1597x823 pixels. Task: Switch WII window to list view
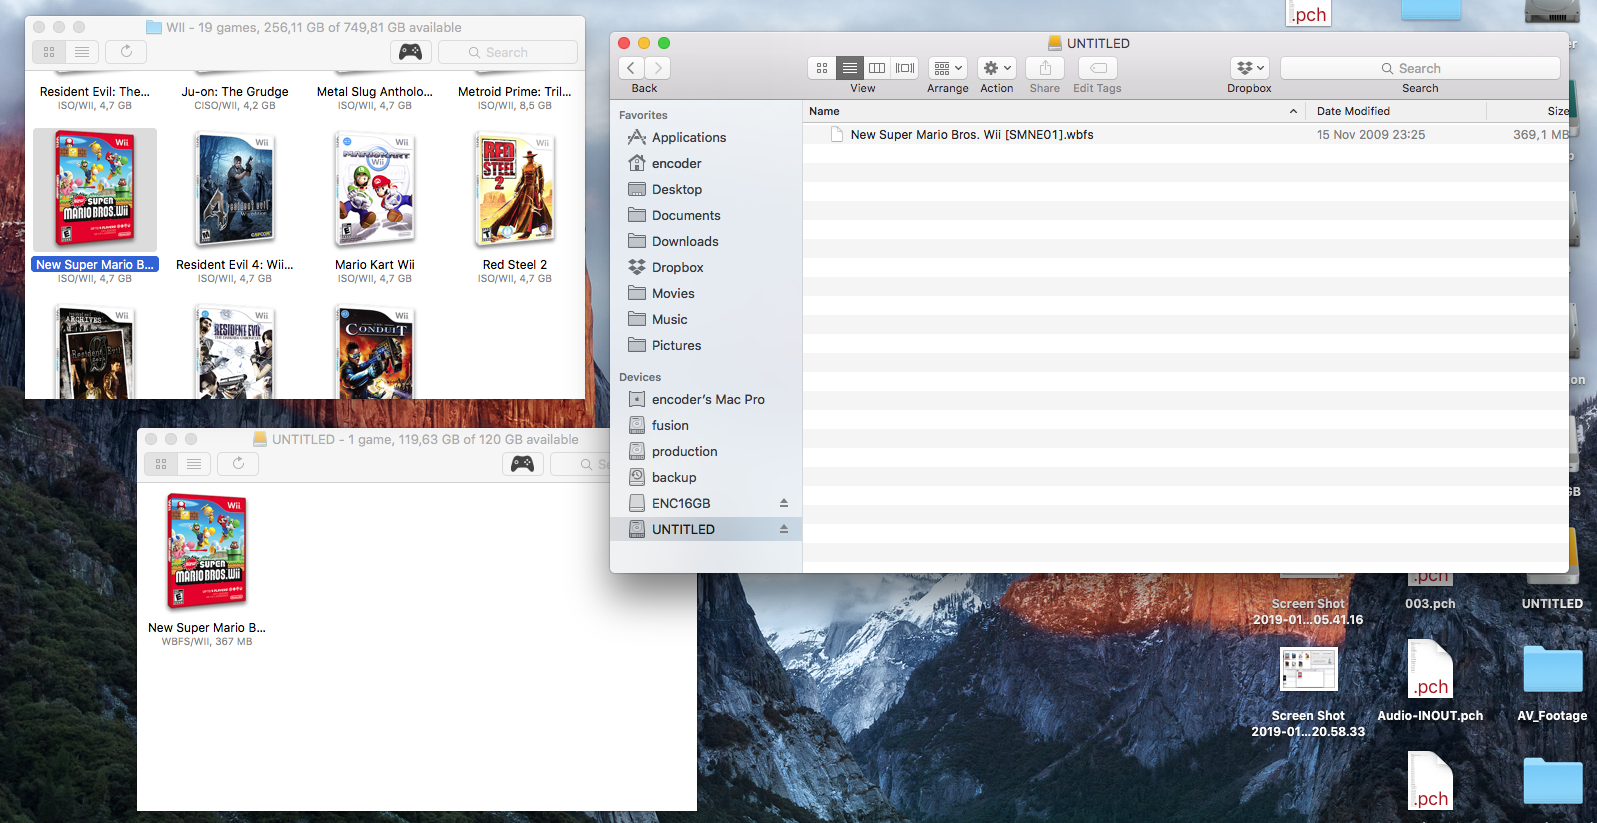tap(82, 52)
